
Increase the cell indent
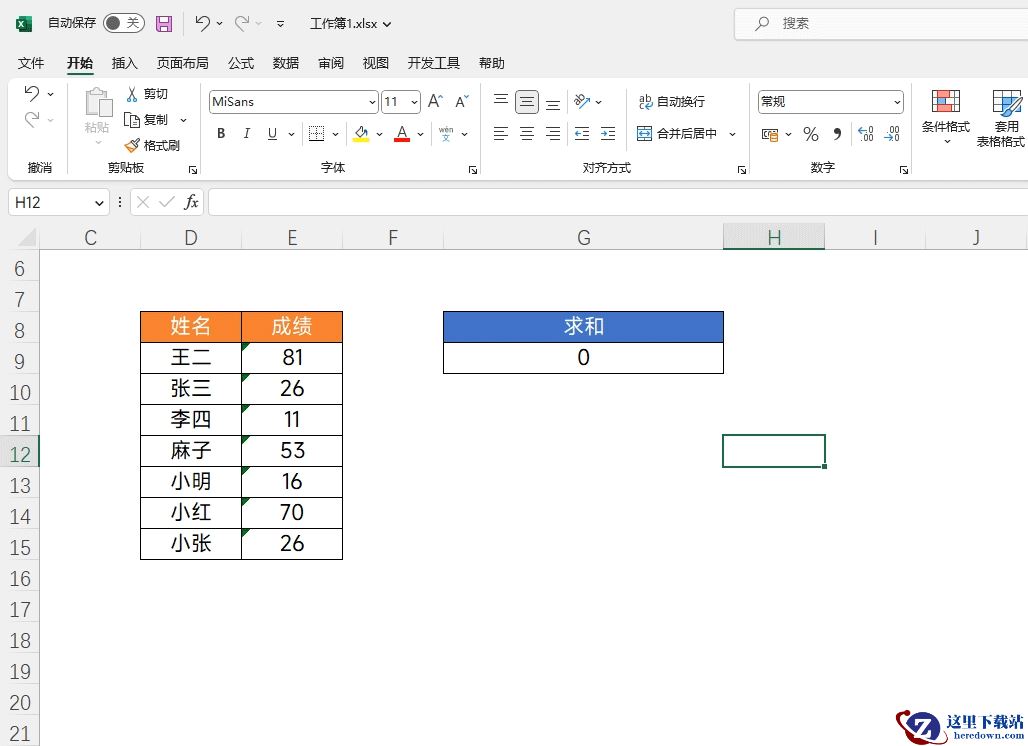coord(608,134)
